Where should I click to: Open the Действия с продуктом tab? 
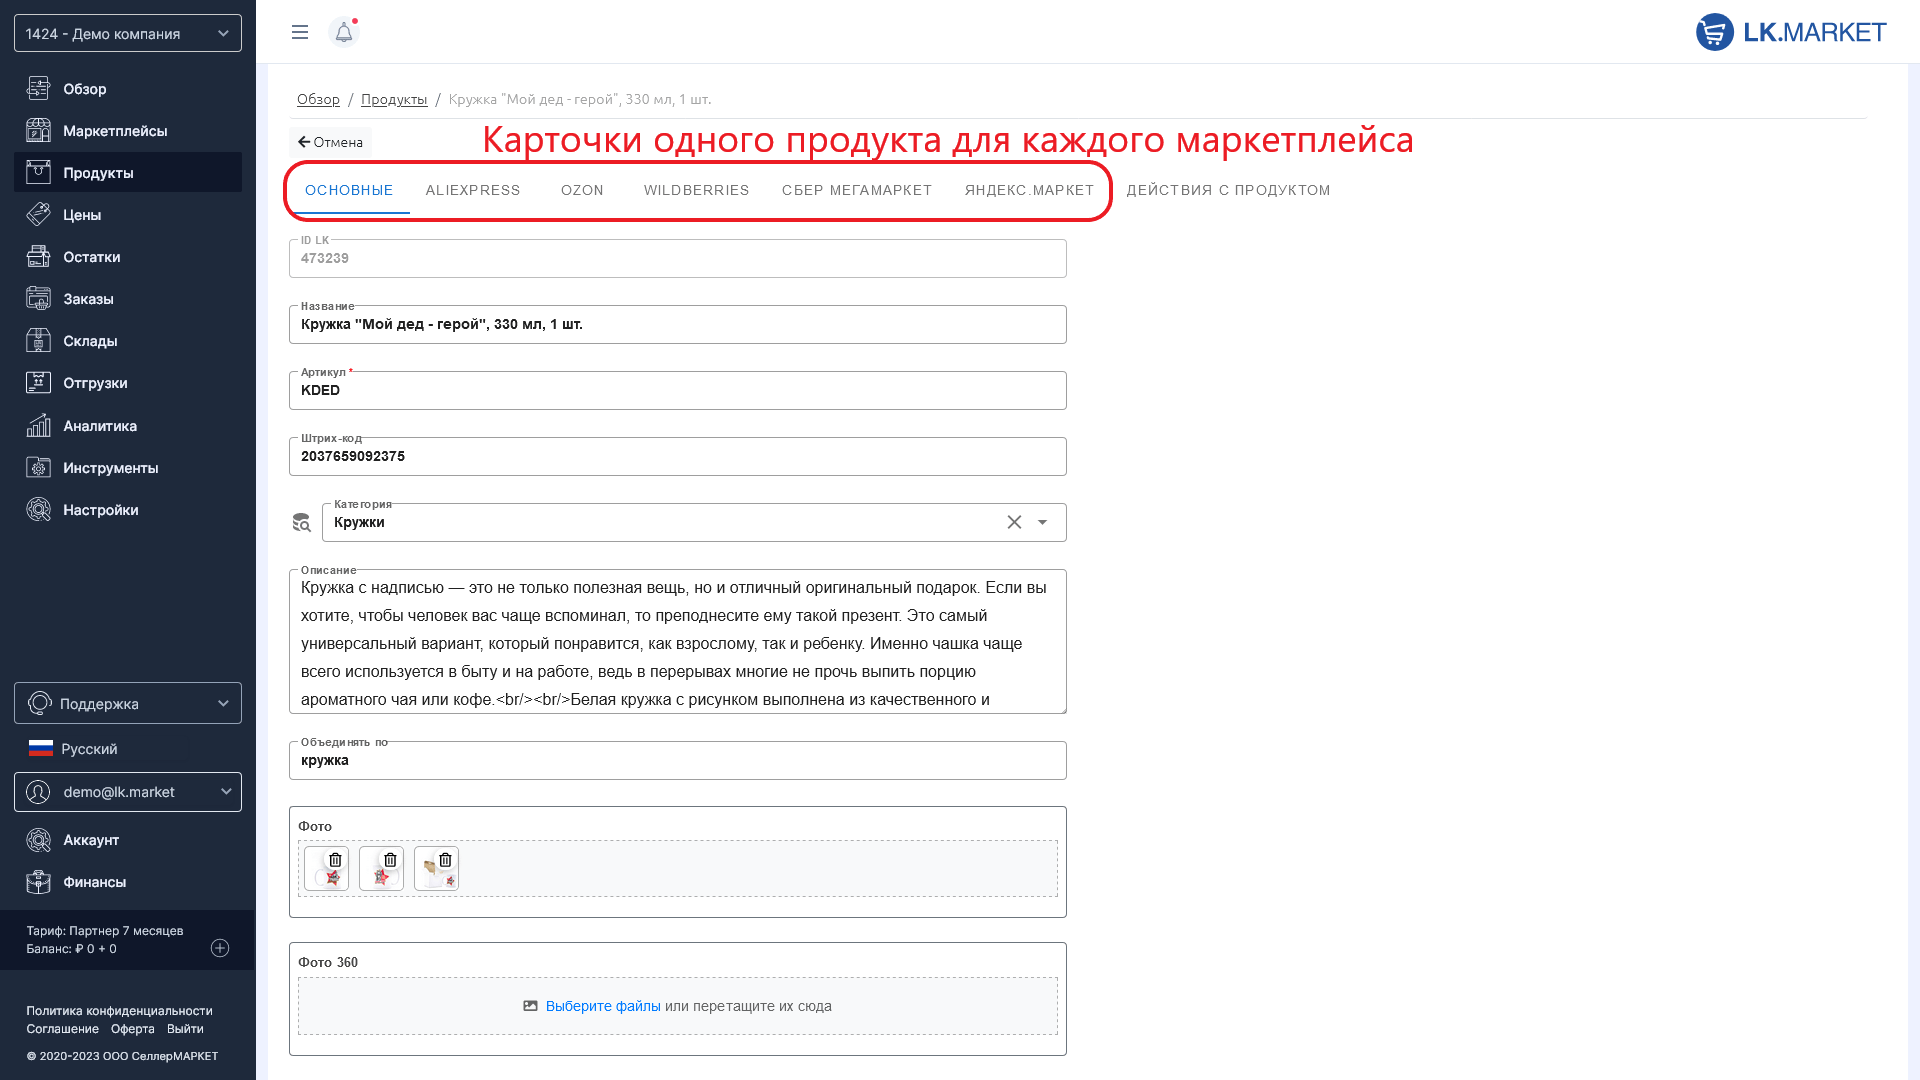point(1228,190)
